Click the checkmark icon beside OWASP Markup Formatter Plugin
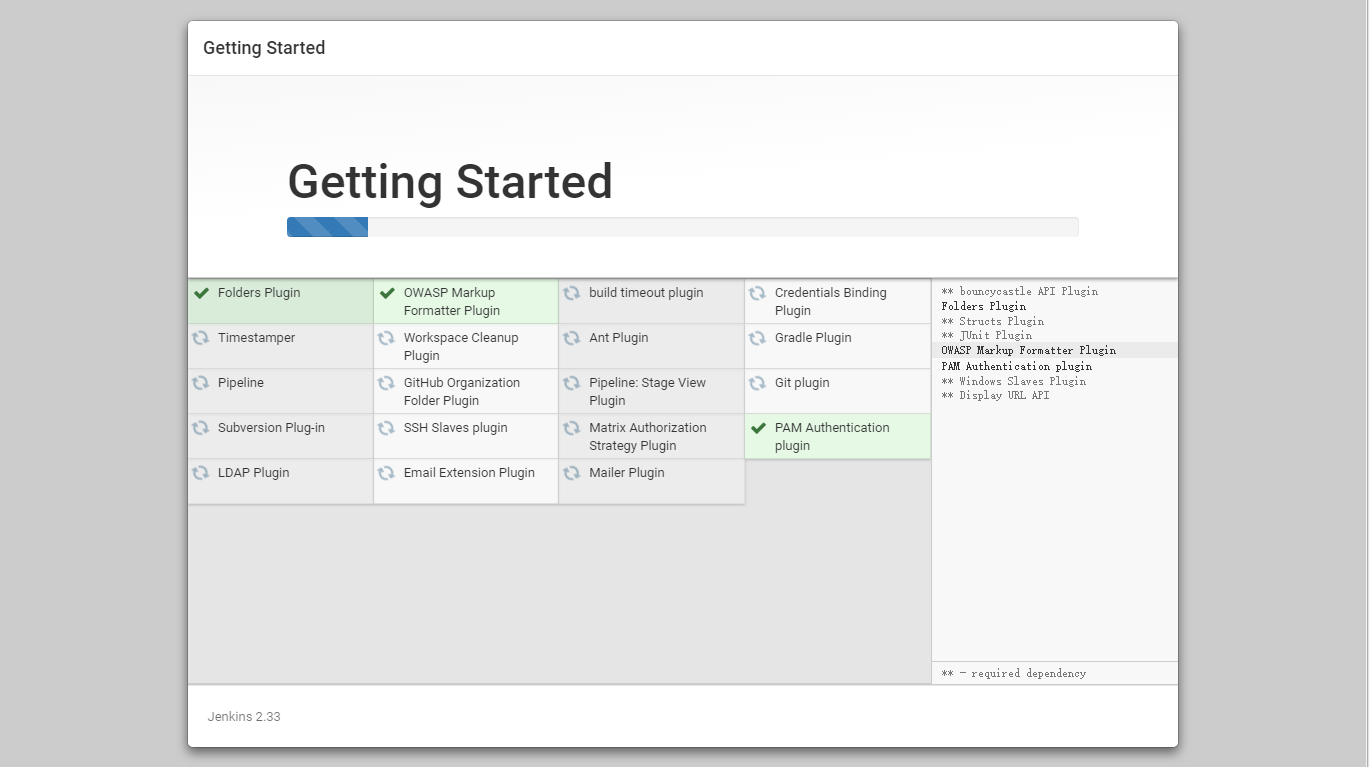The height and width of the screenshot is (767, 1370). [x=387, y=293]
